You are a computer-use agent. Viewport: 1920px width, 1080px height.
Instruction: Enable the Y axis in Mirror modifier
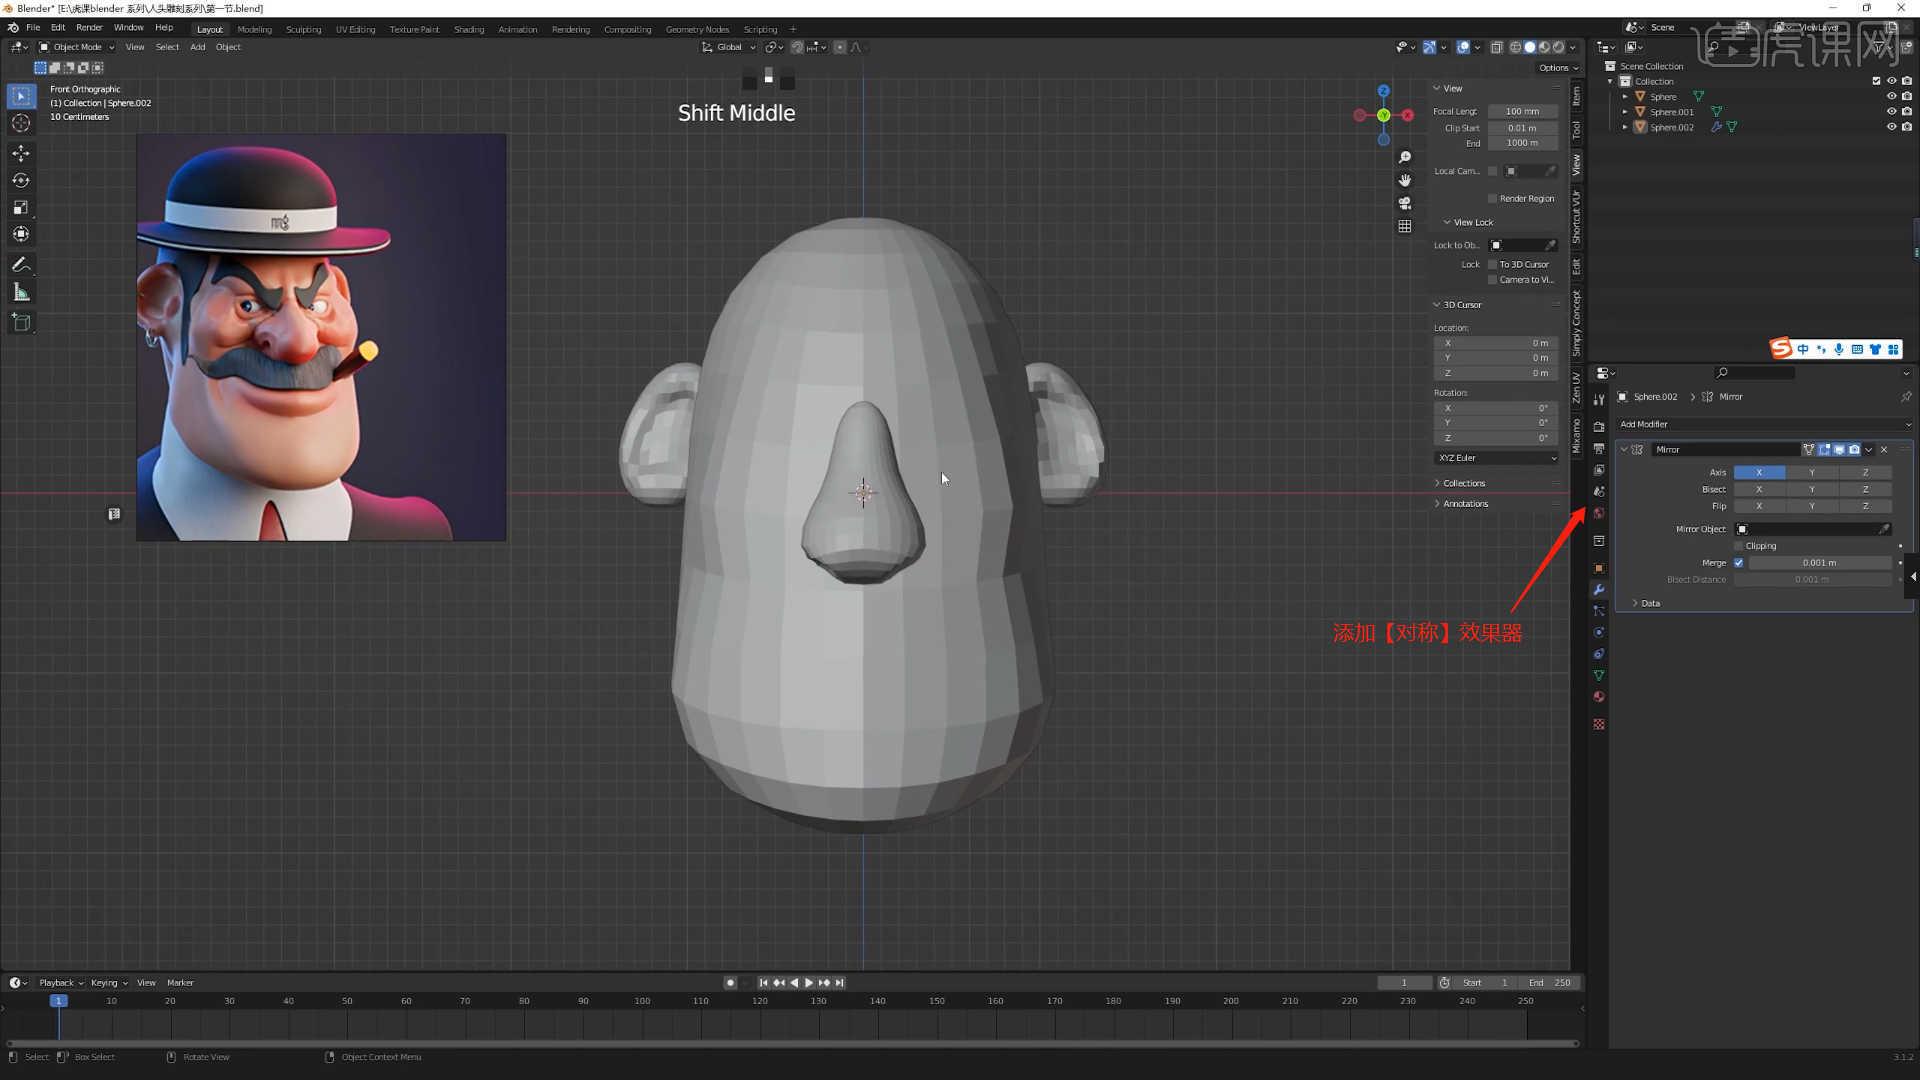point(1811,471)
